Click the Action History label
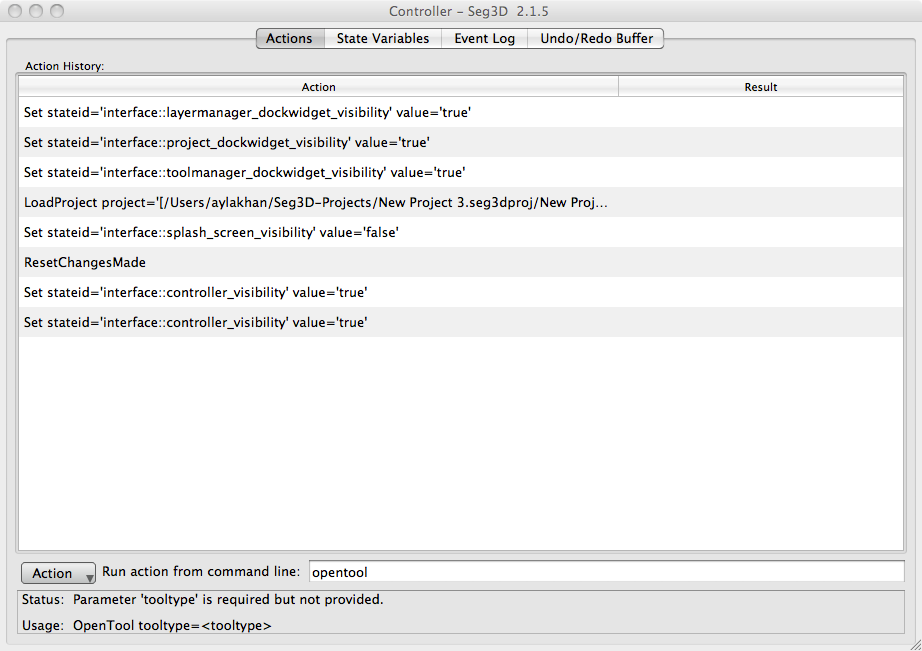Image resolution: width=922 pixels, height=651 pixels. point(64,66)
